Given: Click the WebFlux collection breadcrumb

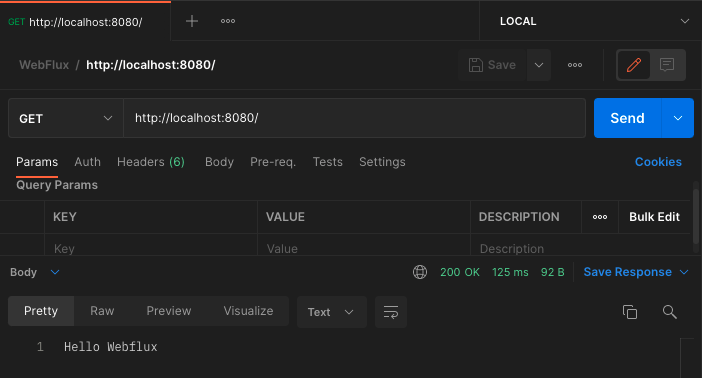Looking at the screenshot, I should [44, 65].
